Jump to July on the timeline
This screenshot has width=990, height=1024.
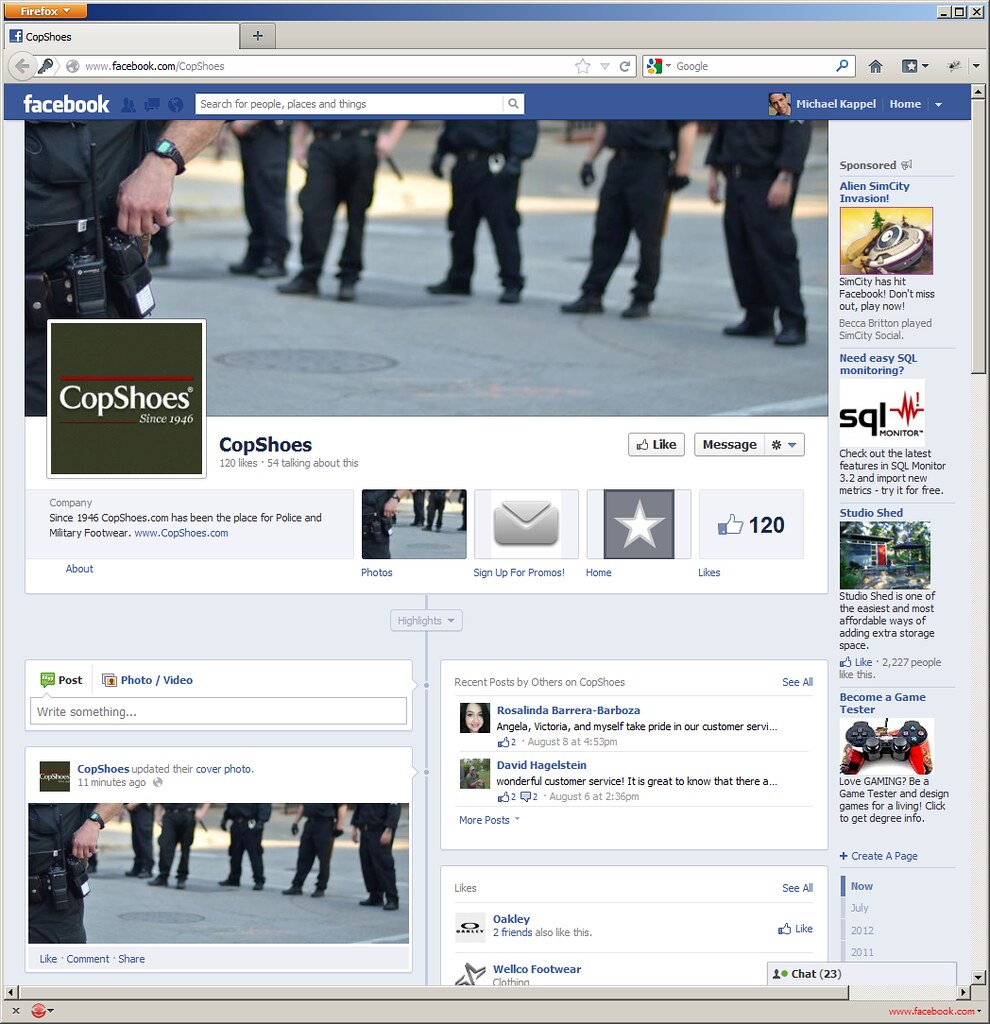pos(859,908)
